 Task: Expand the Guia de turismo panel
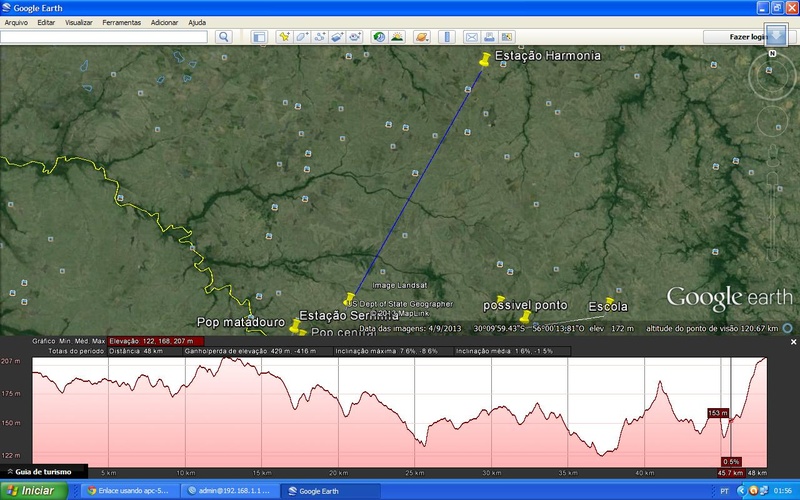click(43, 472)
